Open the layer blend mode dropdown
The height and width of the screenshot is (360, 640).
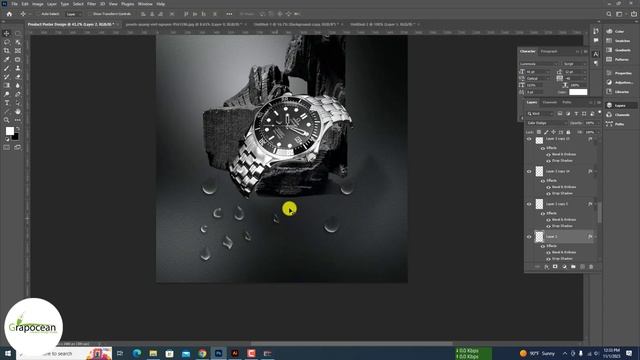coord(547,123)
